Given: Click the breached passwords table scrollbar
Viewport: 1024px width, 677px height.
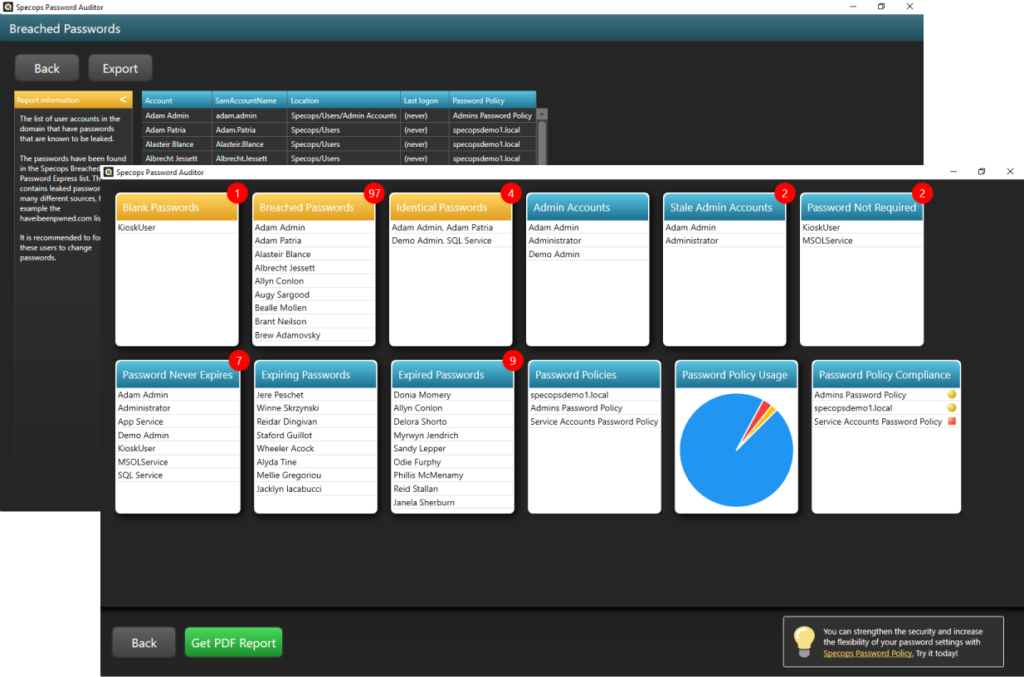Looking at the screenshot, I should click(x=542, y=137).
